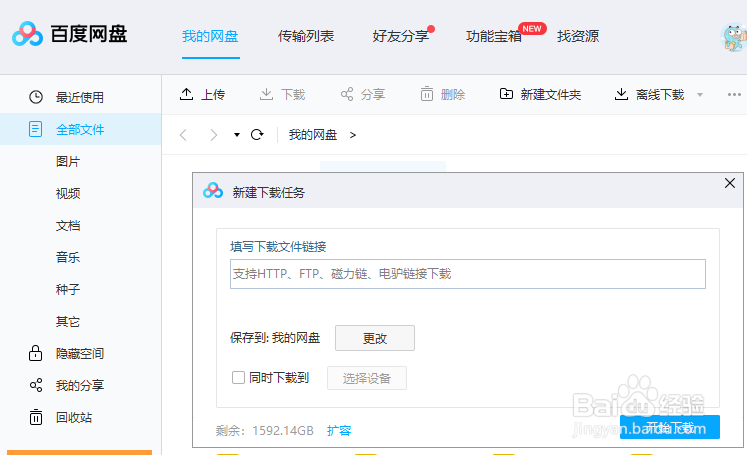Click 我的网盘 in the breadcrumb path
This screenshot has height=455, width=747.
pos(313,135)
